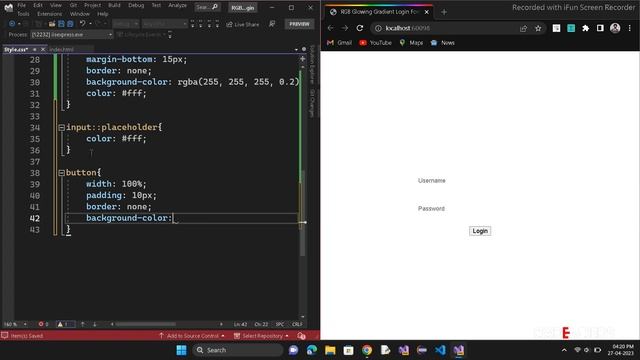Click the warnings triangle indicator below editor
The width and height of the screenshot is (640, 360).
pyautogui.click(x=65, y=324)
